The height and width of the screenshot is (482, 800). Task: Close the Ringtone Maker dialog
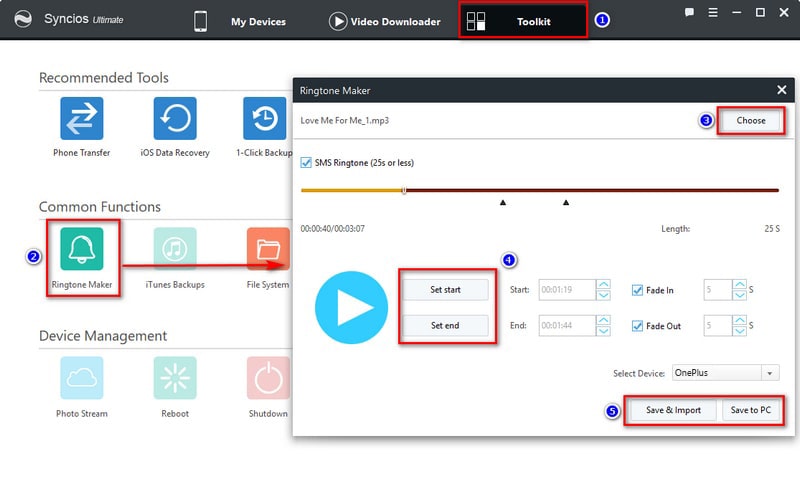pos(782,90)
